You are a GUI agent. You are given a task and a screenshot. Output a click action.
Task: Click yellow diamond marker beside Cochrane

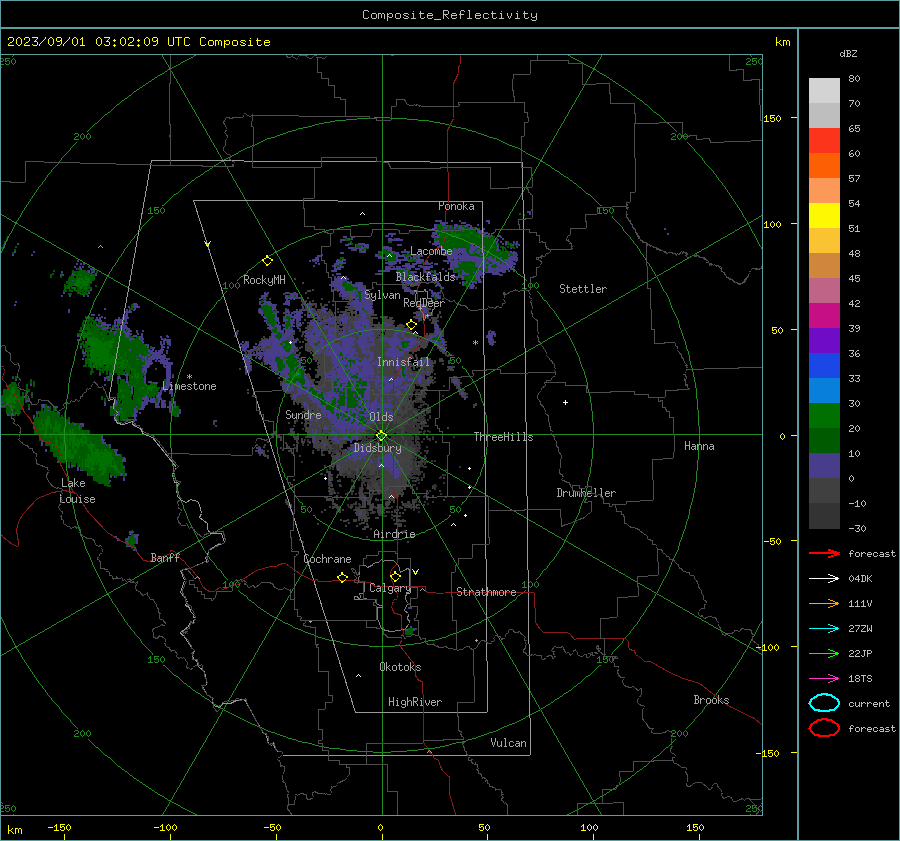pos(342,577)
